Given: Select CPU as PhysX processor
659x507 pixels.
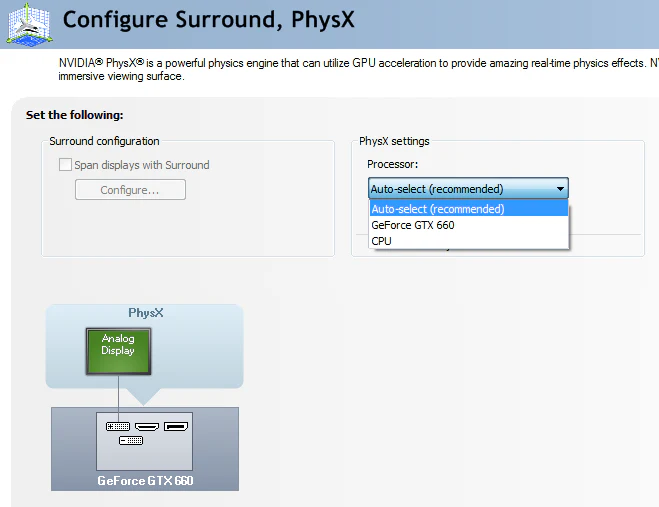Looking at the screenshot, I should pyautogui.click(x=469, y=241).
